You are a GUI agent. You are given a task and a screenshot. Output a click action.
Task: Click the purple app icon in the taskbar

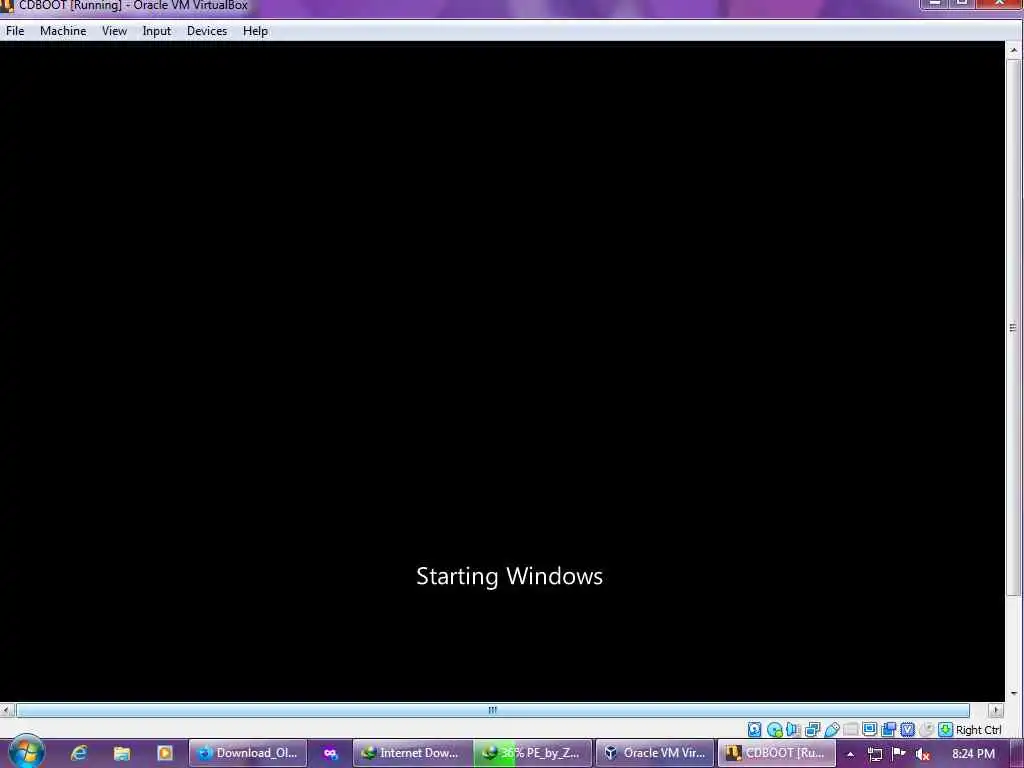(x=330, y=753)
